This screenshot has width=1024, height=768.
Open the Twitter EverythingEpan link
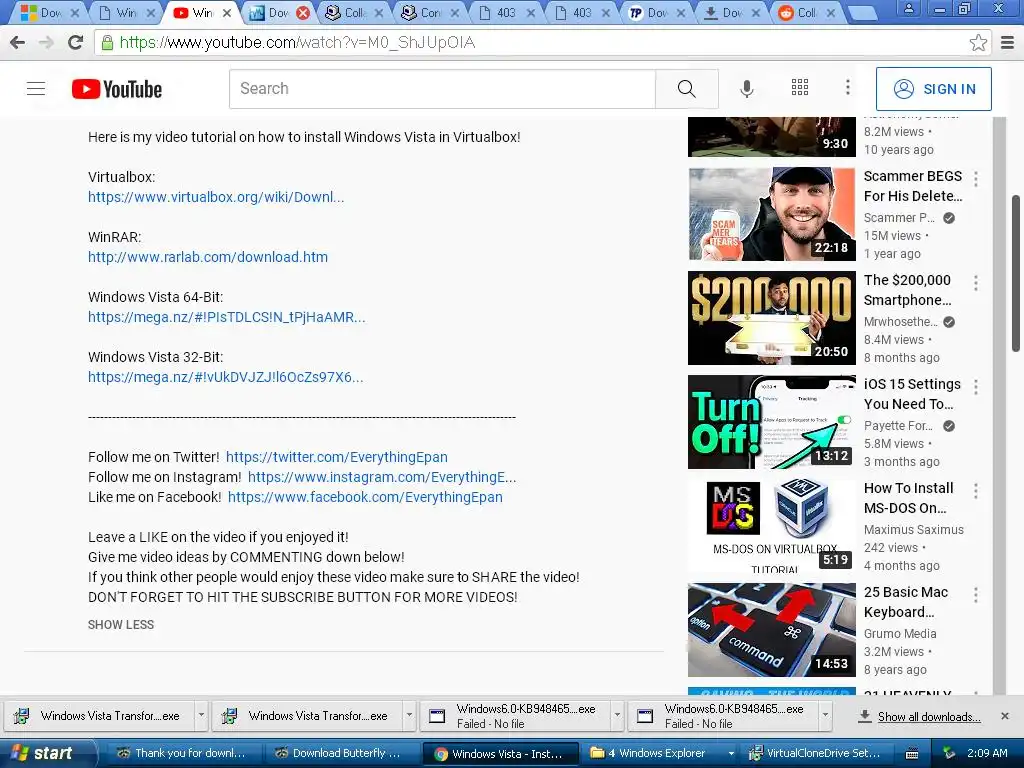[336, 457]
